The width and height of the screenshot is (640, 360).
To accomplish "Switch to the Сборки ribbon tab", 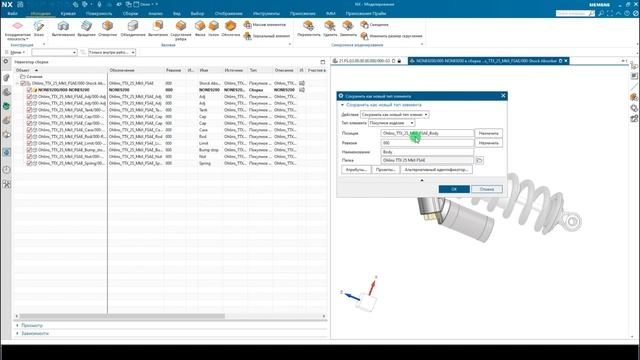I will point(131,13).
